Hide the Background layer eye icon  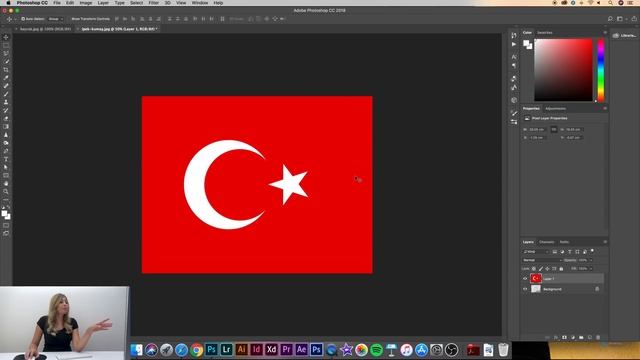point(525,289)
